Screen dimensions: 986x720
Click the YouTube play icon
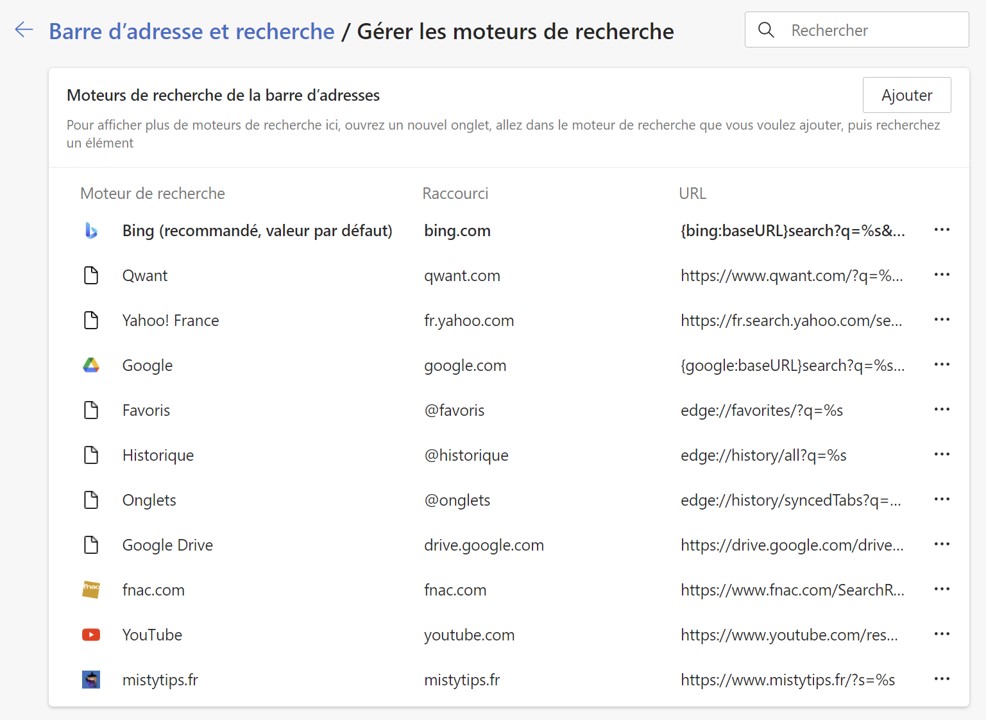coord(91,635)
